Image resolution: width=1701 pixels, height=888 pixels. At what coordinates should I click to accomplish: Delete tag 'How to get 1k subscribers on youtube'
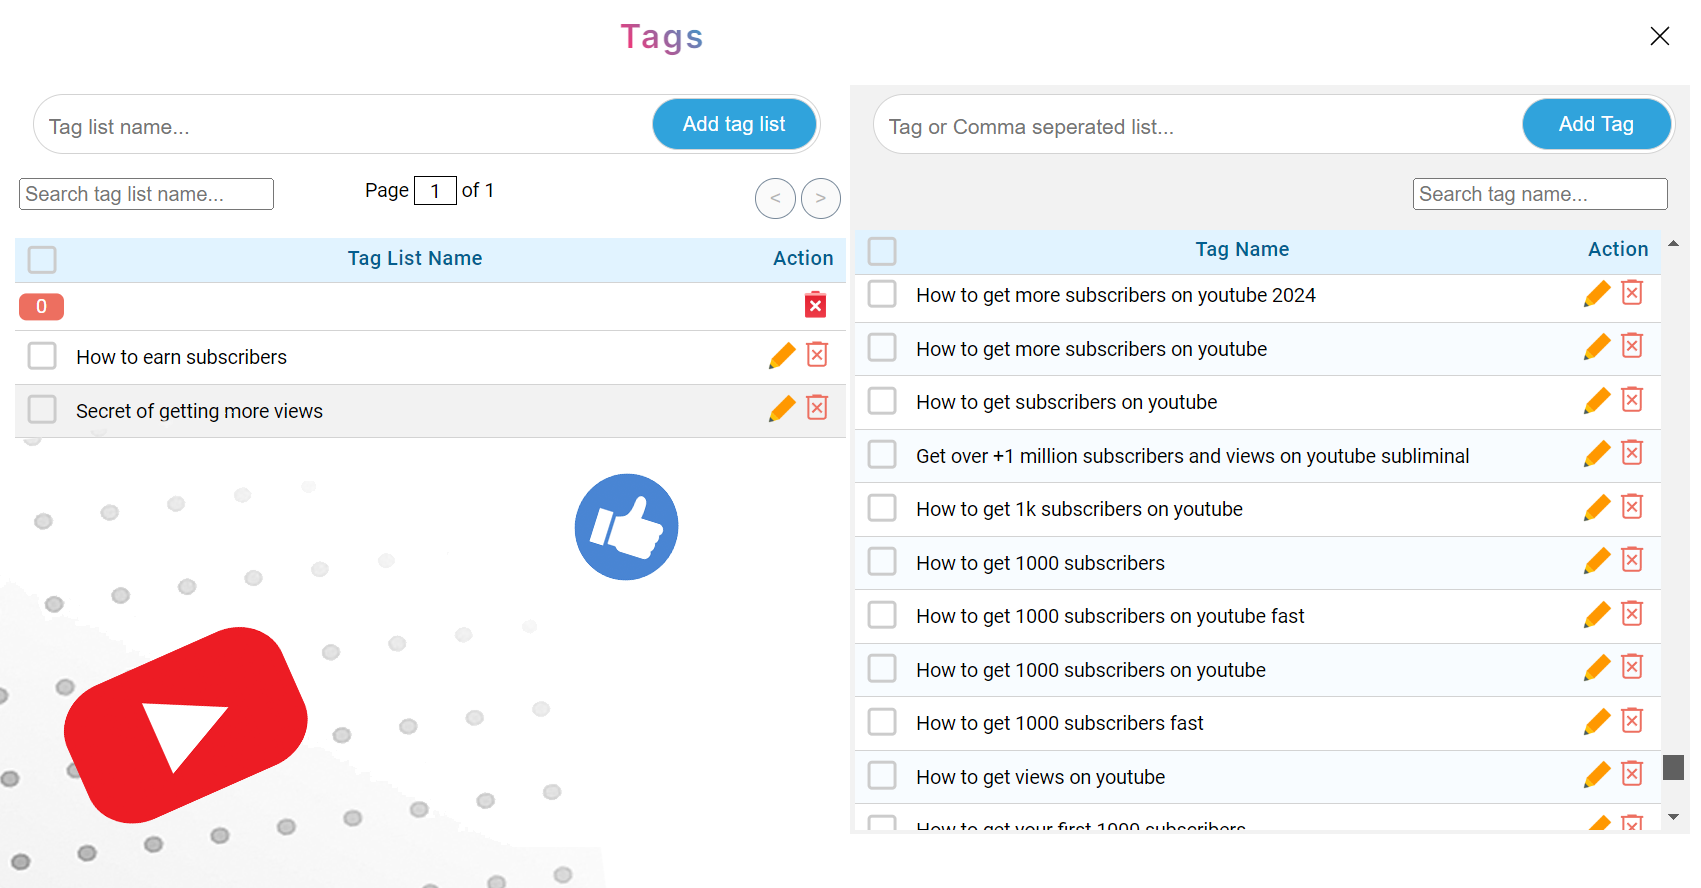1632,506
